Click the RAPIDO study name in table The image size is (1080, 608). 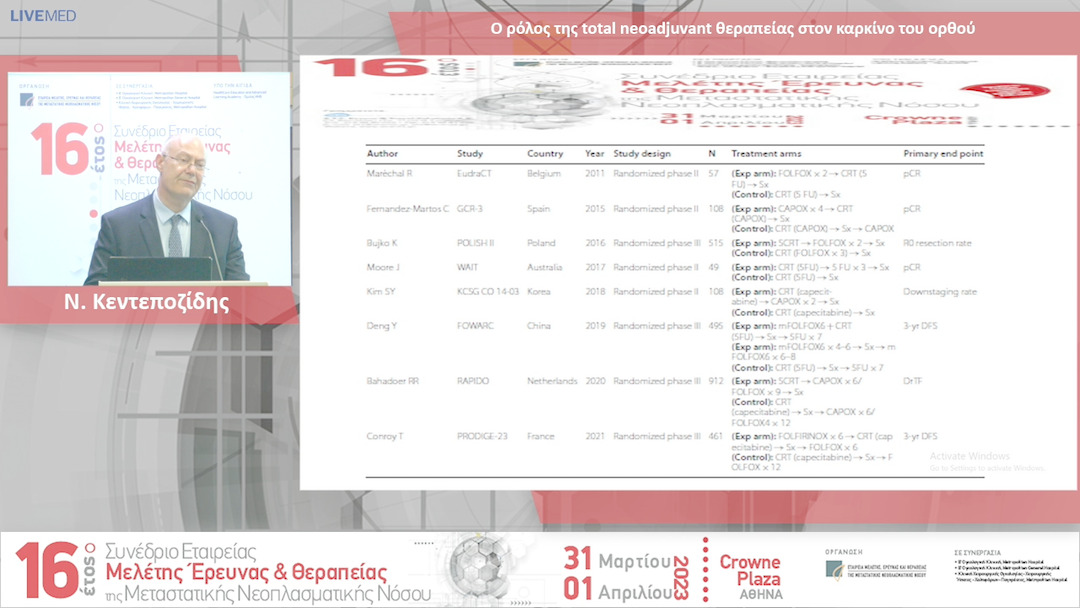point(476,381)
